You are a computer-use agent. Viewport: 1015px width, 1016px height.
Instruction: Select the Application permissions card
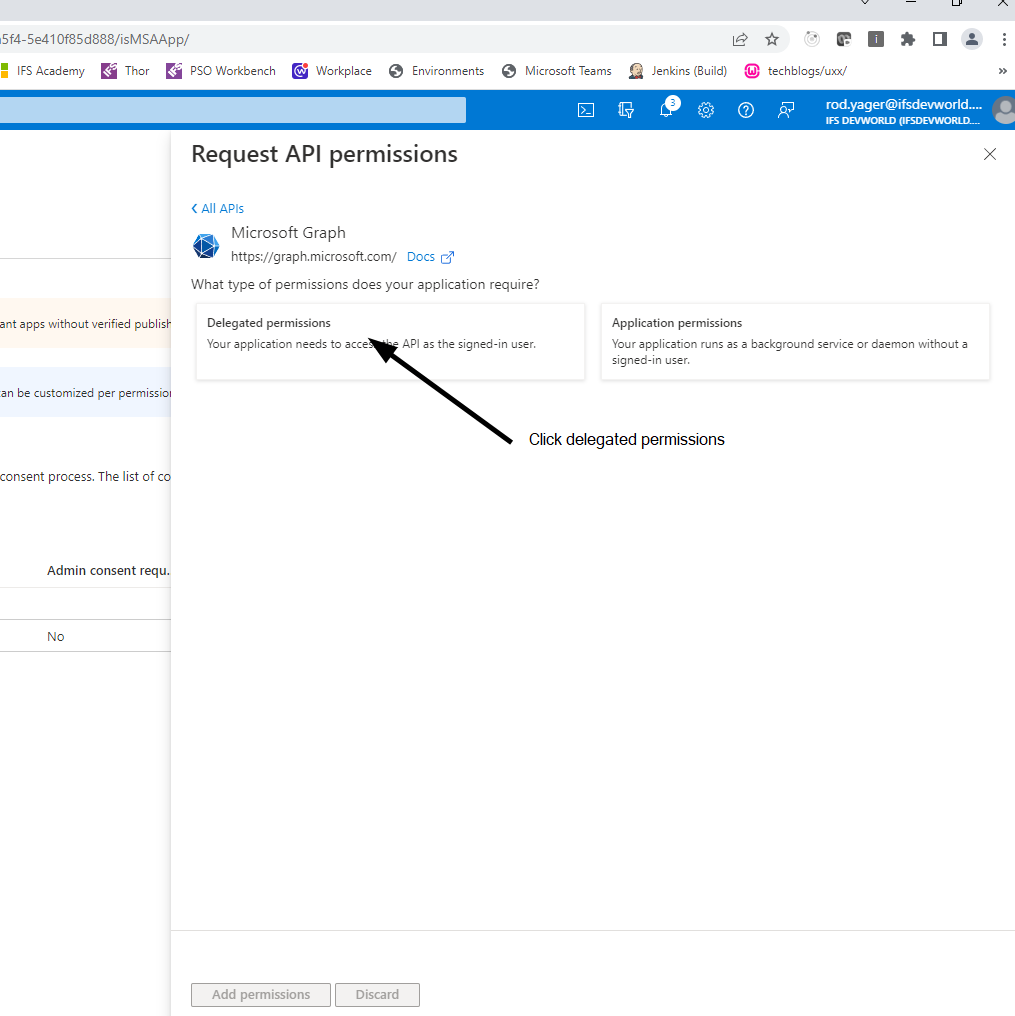point(794,341)
